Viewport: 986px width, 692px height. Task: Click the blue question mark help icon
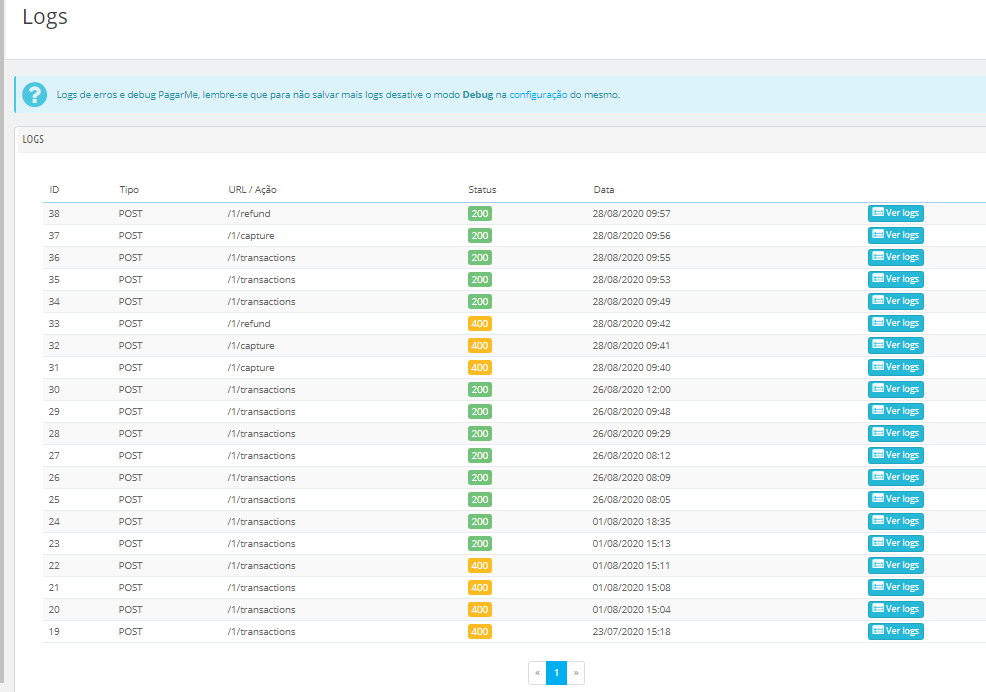pyautogui.click(x=35, y=95)
